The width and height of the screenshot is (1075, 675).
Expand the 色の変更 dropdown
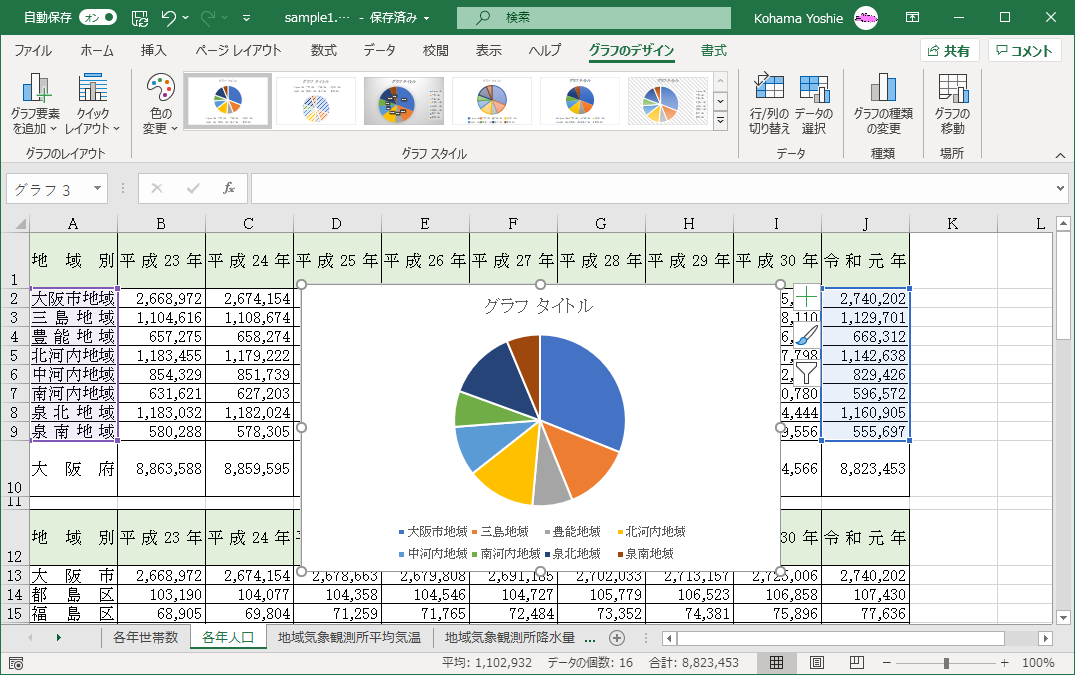click(x=160, y=104)
